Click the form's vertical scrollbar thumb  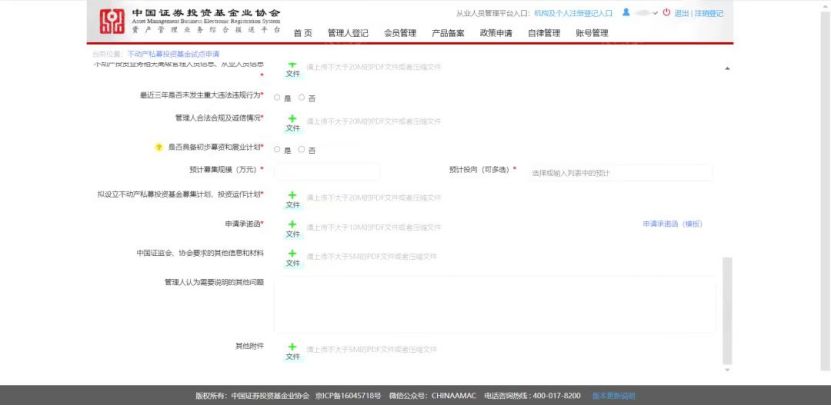(x=727, y=311)
